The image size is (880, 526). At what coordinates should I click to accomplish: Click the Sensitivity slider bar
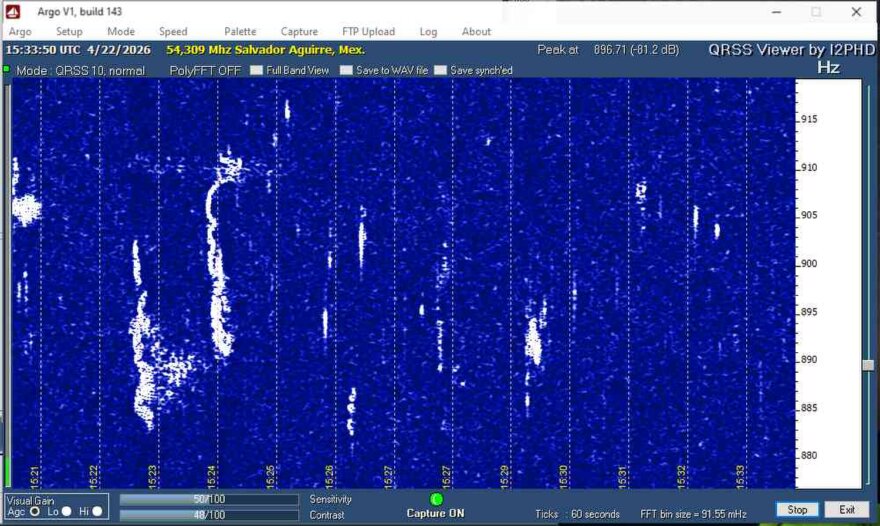pyautogui.click(x=209, y=499)
